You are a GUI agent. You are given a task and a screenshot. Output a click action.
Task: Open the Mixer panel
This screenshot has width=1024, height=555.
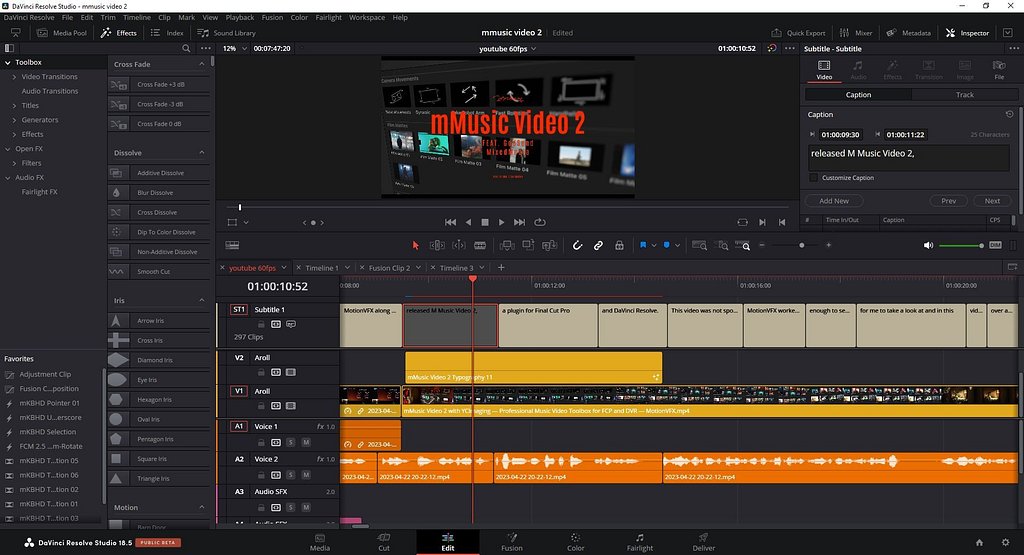(x=856, y=33)
